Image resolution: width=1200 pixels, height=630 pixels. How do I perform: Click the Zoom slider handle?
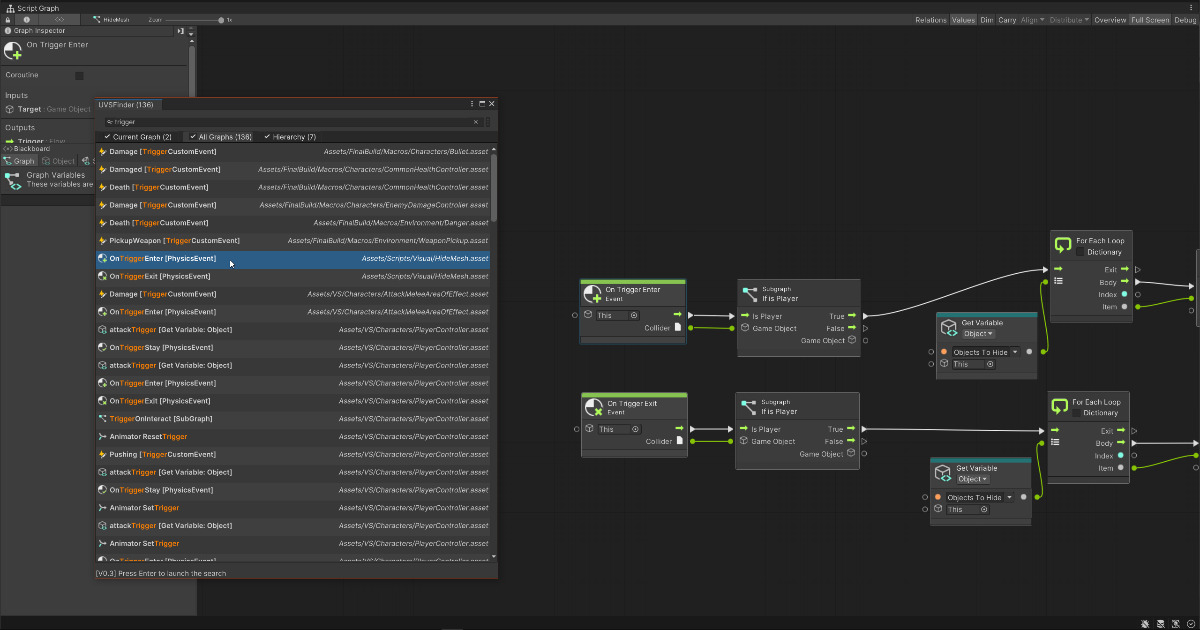(x=221, y=19)
